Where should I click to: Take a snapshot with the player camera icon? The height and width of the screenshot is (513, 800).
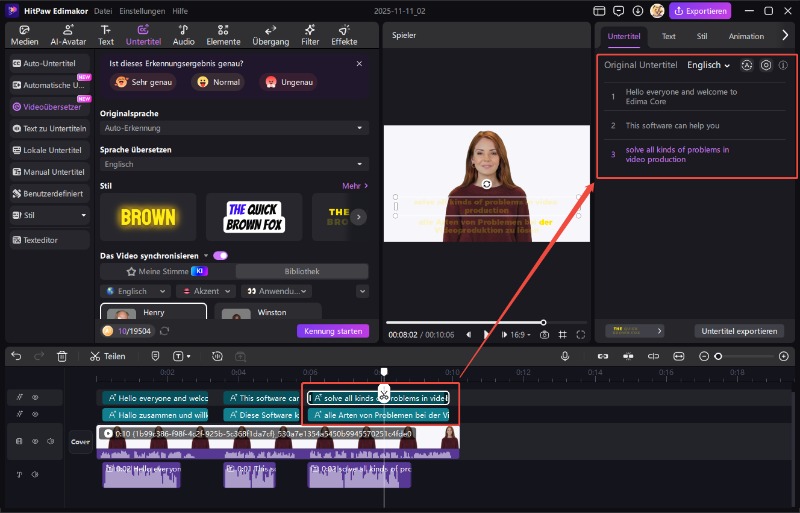[544, 334]
